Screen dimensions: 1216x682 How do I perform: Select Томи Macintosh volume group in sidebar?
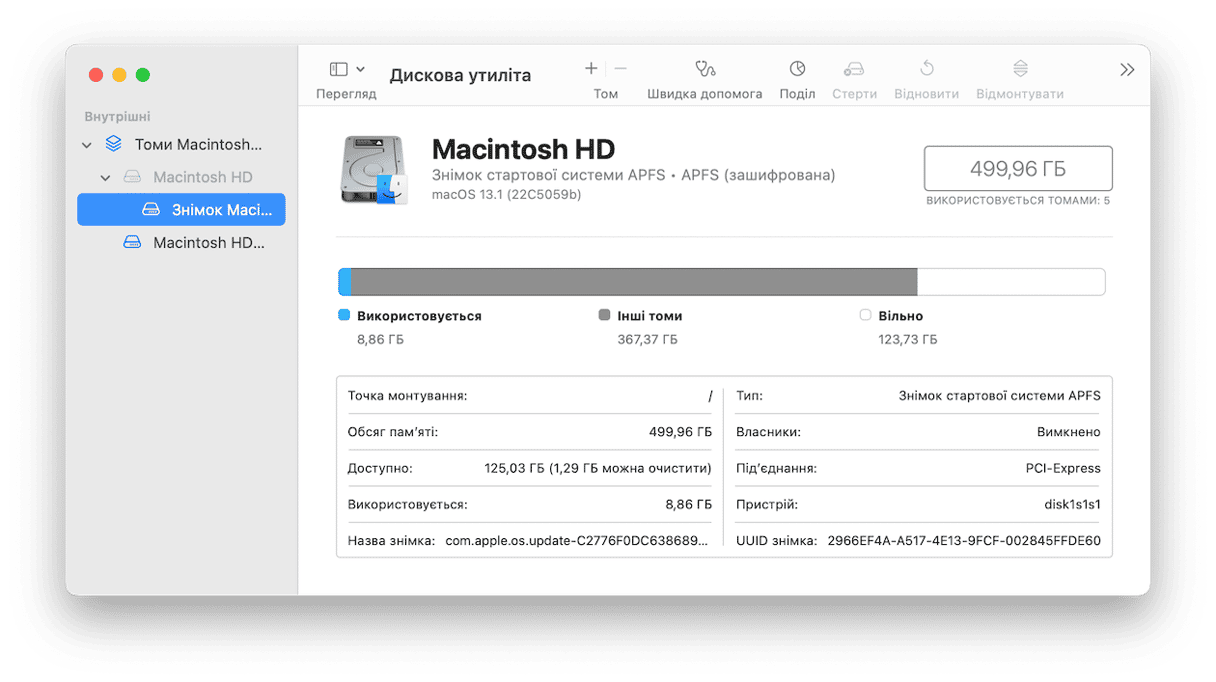(198, 145)
